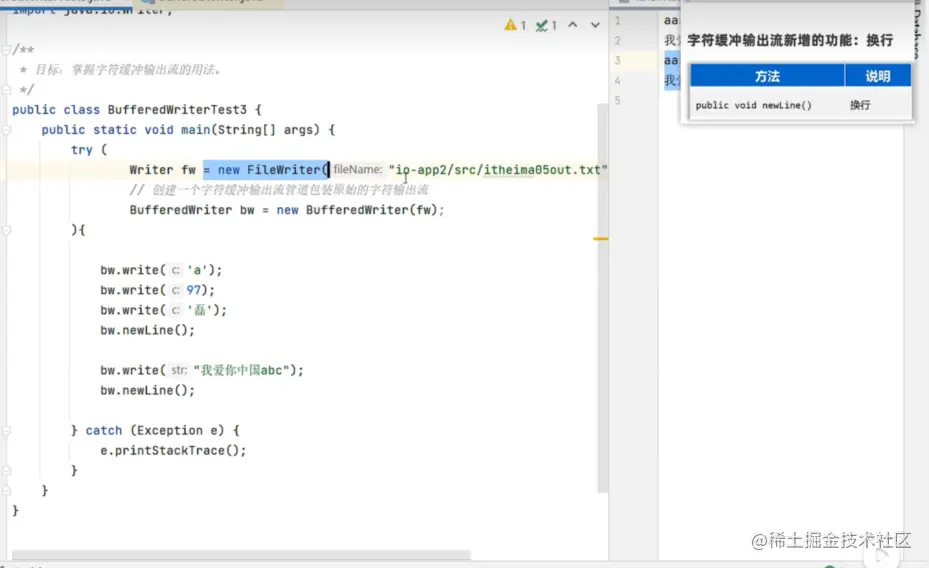
Task: Fold the main method using its gutter marker
Action: (7, 130)
